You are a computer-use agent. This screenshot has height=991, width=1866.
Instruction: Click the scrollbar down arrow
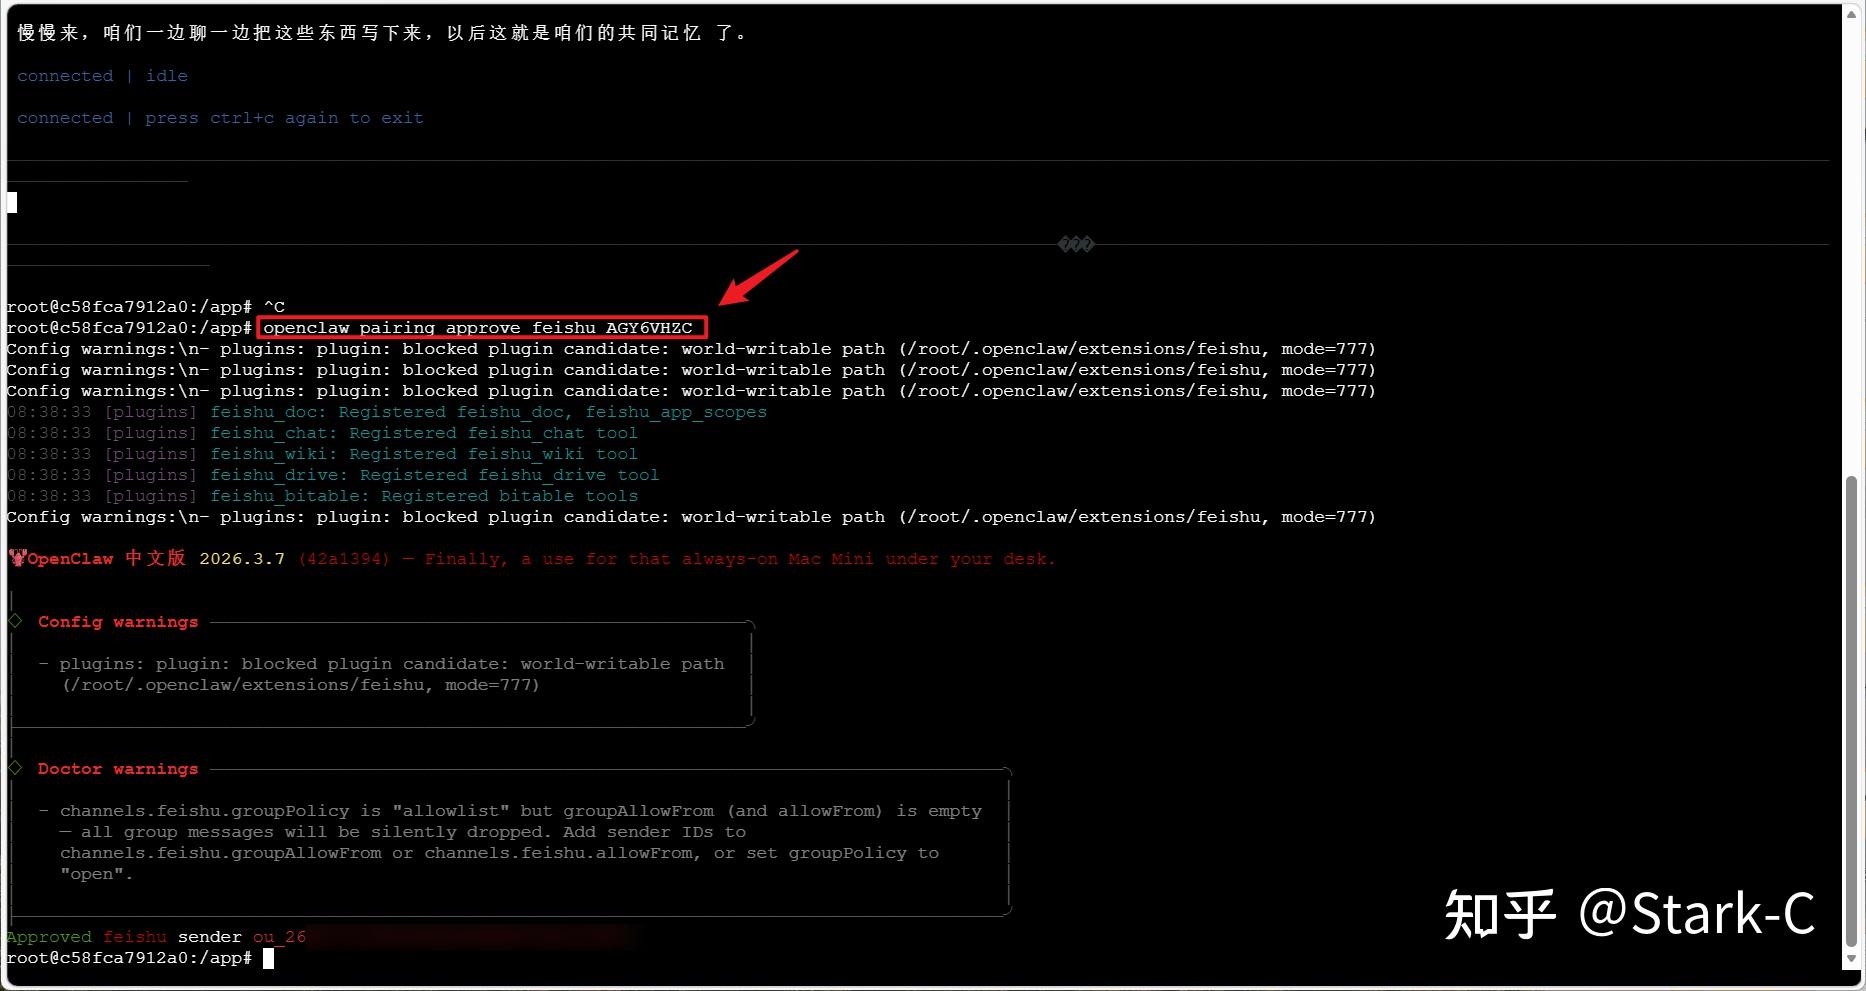tap(1851, 958)
